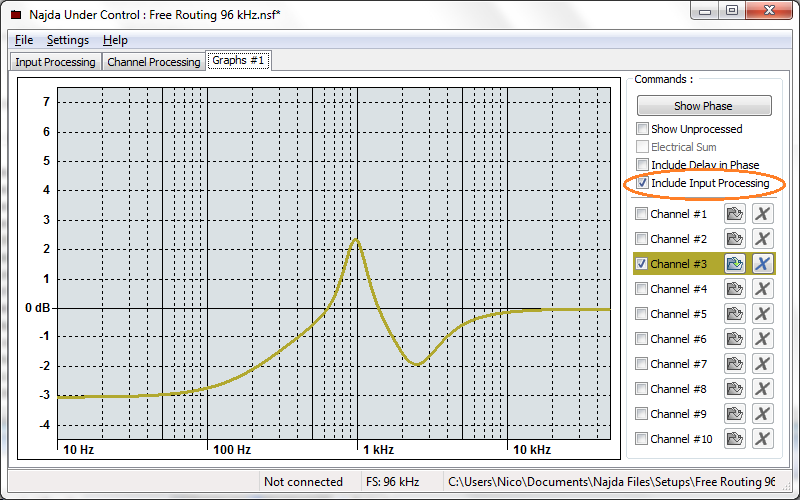Load a file for Channel #5
The height and width of the screenshot is (500, 800).
[x=735, y=314]
